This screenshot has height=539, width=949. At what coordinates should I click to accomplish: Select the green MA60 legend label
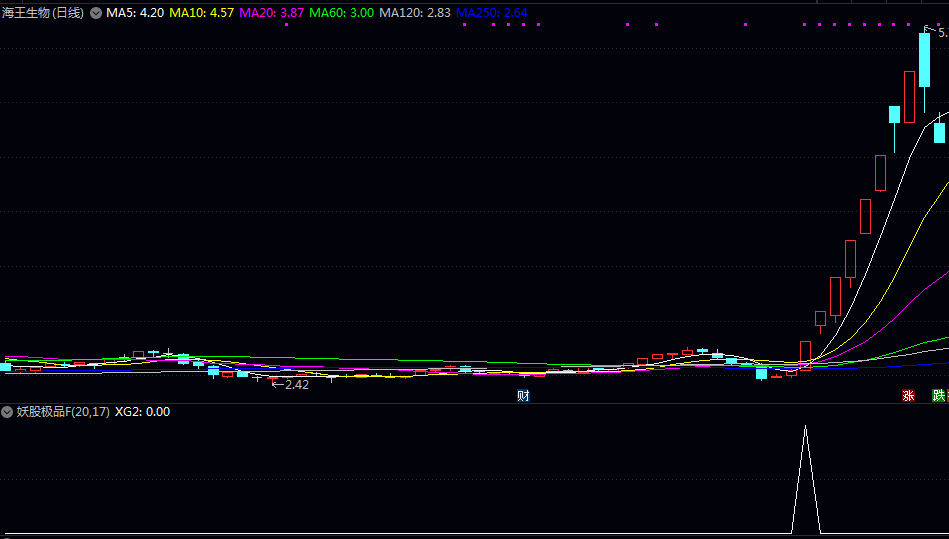click(x=341, y=13)
